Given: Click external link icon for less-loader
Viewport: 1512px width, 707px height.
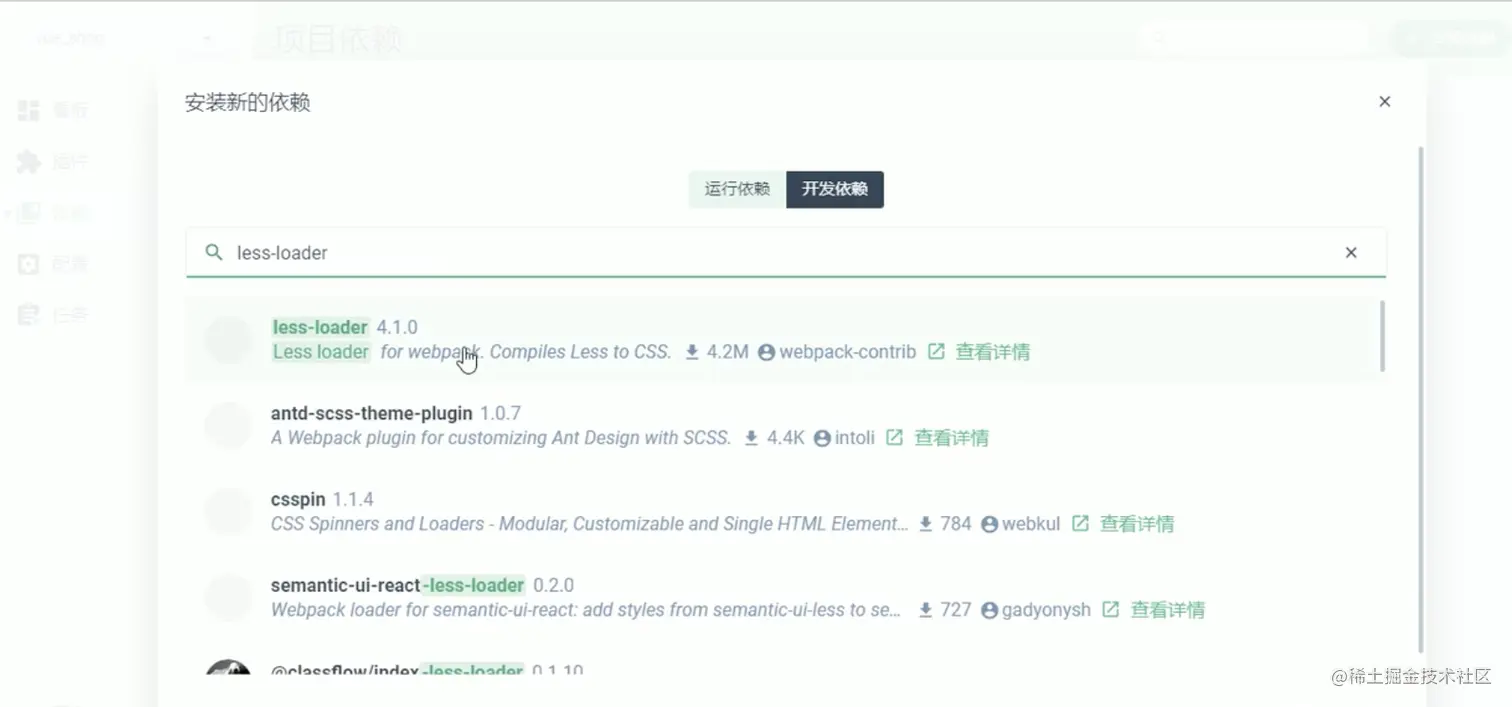Looking at the screenshot, I should [936, 352].
